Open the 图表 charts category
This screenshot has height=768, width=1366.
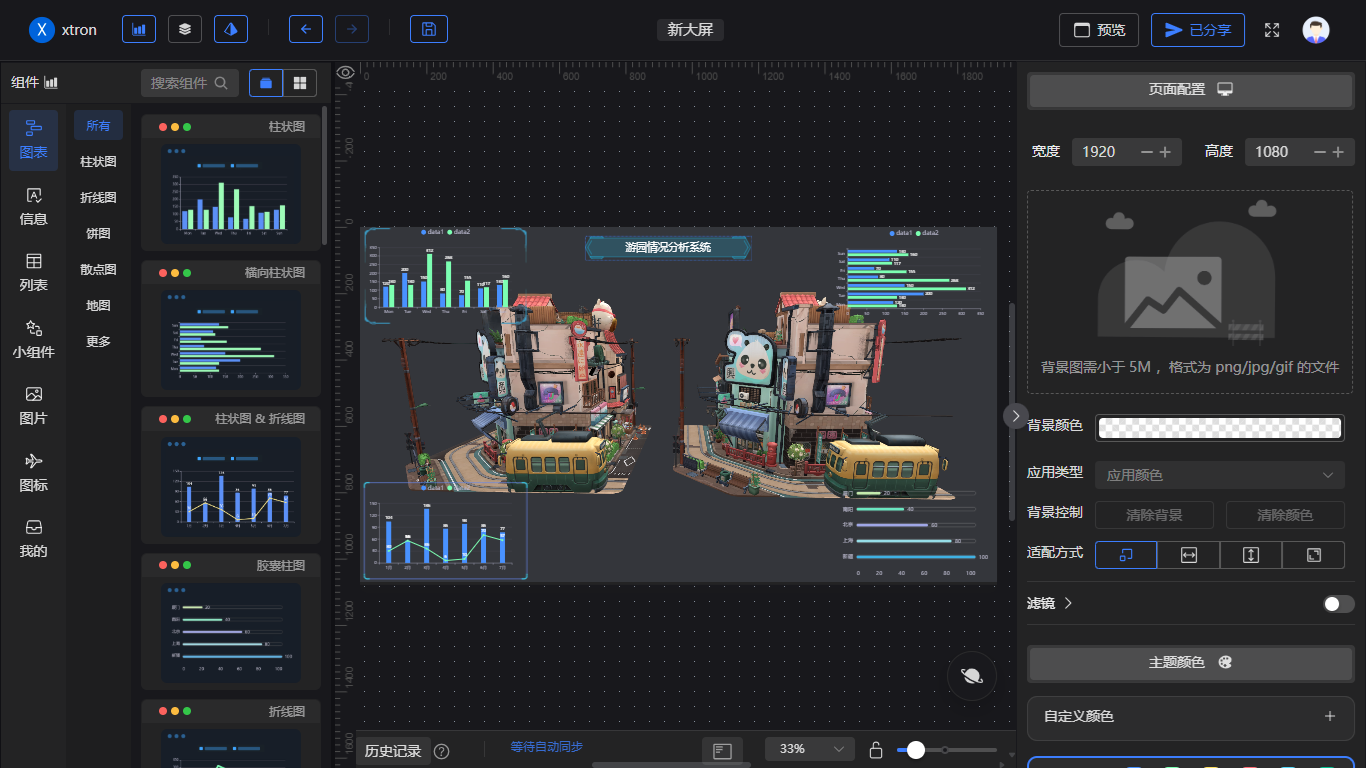(x=34, y=140)
